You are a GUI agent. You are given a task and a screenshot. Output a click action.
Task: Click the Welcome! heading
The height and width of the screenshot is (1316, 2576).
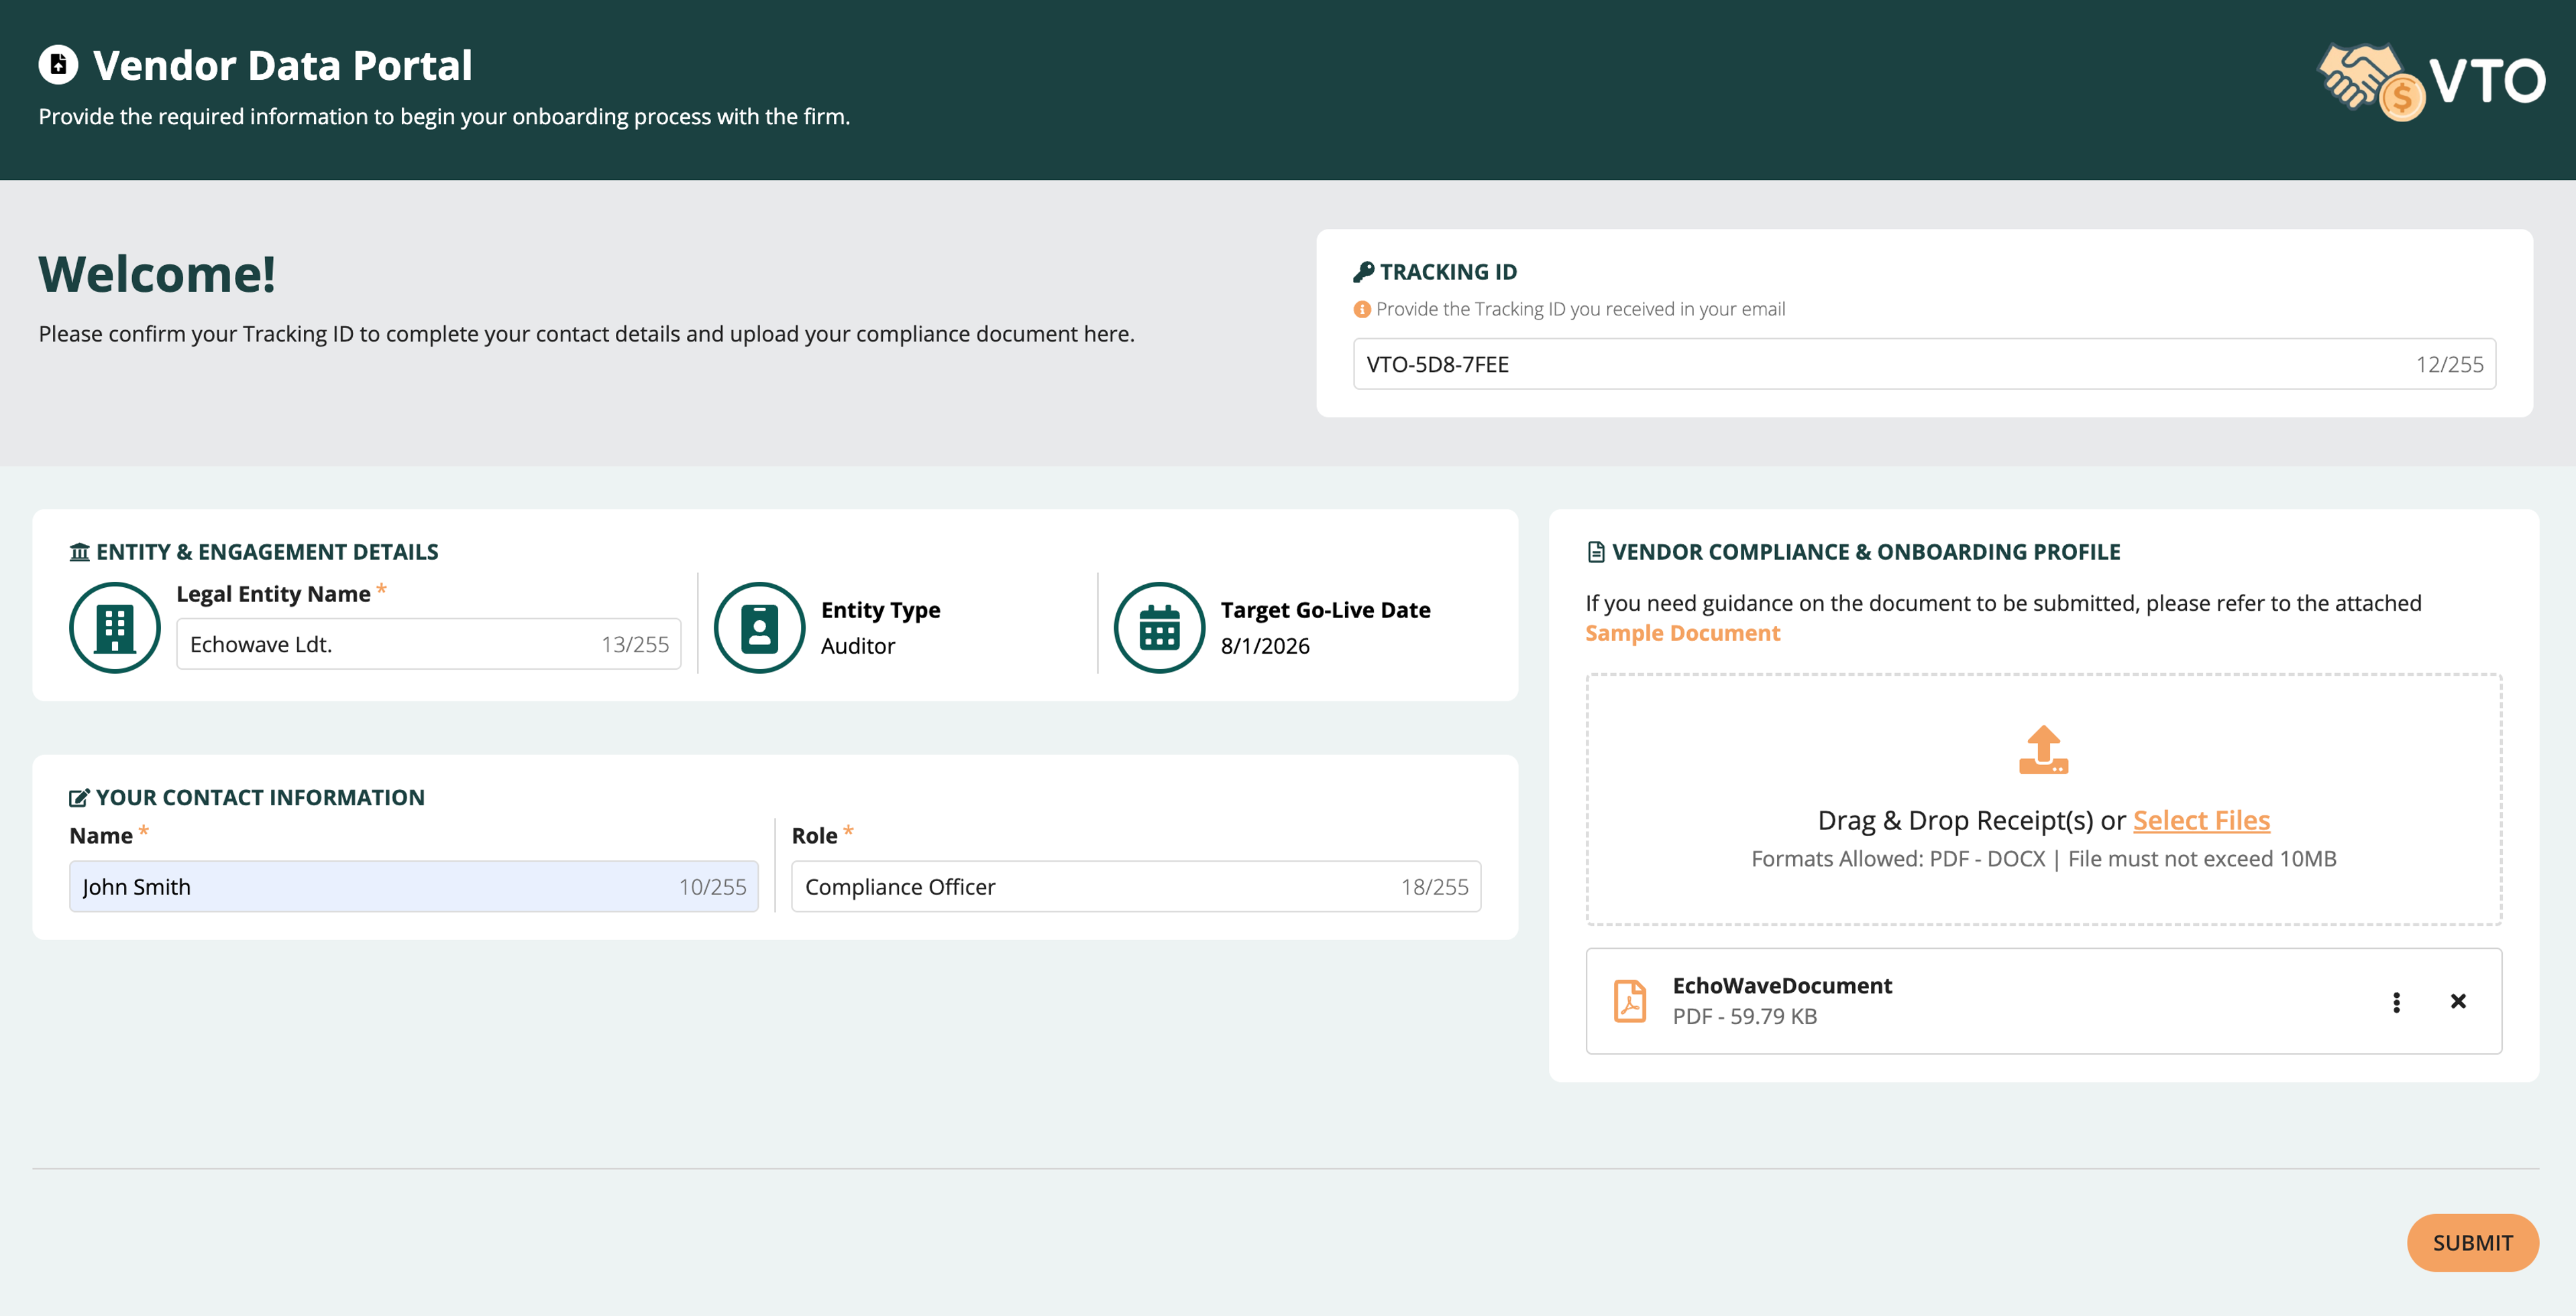point(157,275)
